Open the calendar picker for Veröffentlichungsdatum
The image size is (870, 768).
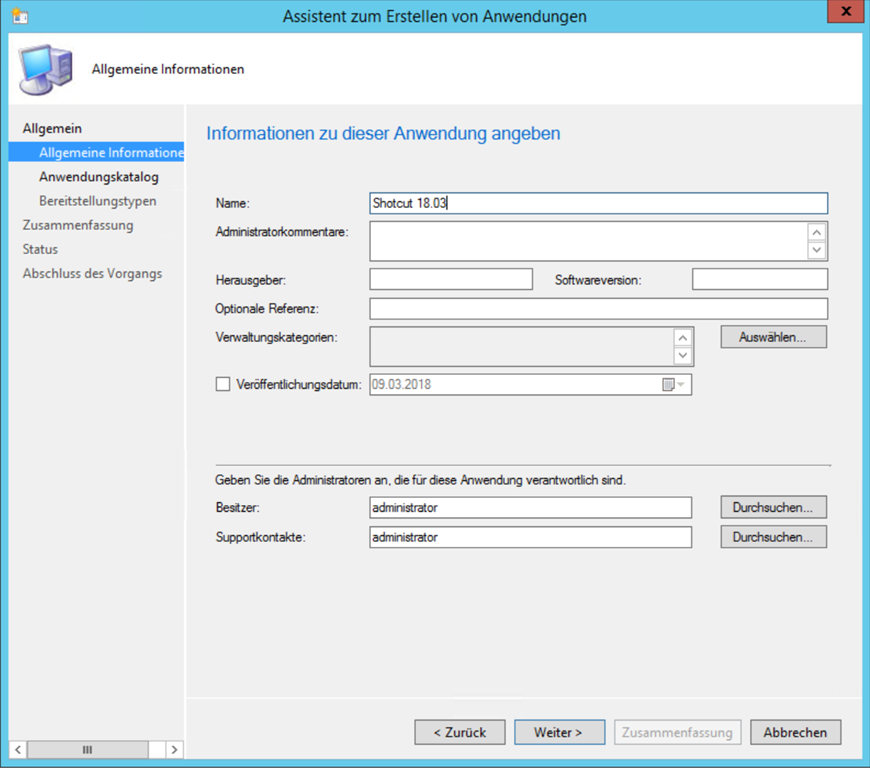pyautogui.click(x=674, y=385)
